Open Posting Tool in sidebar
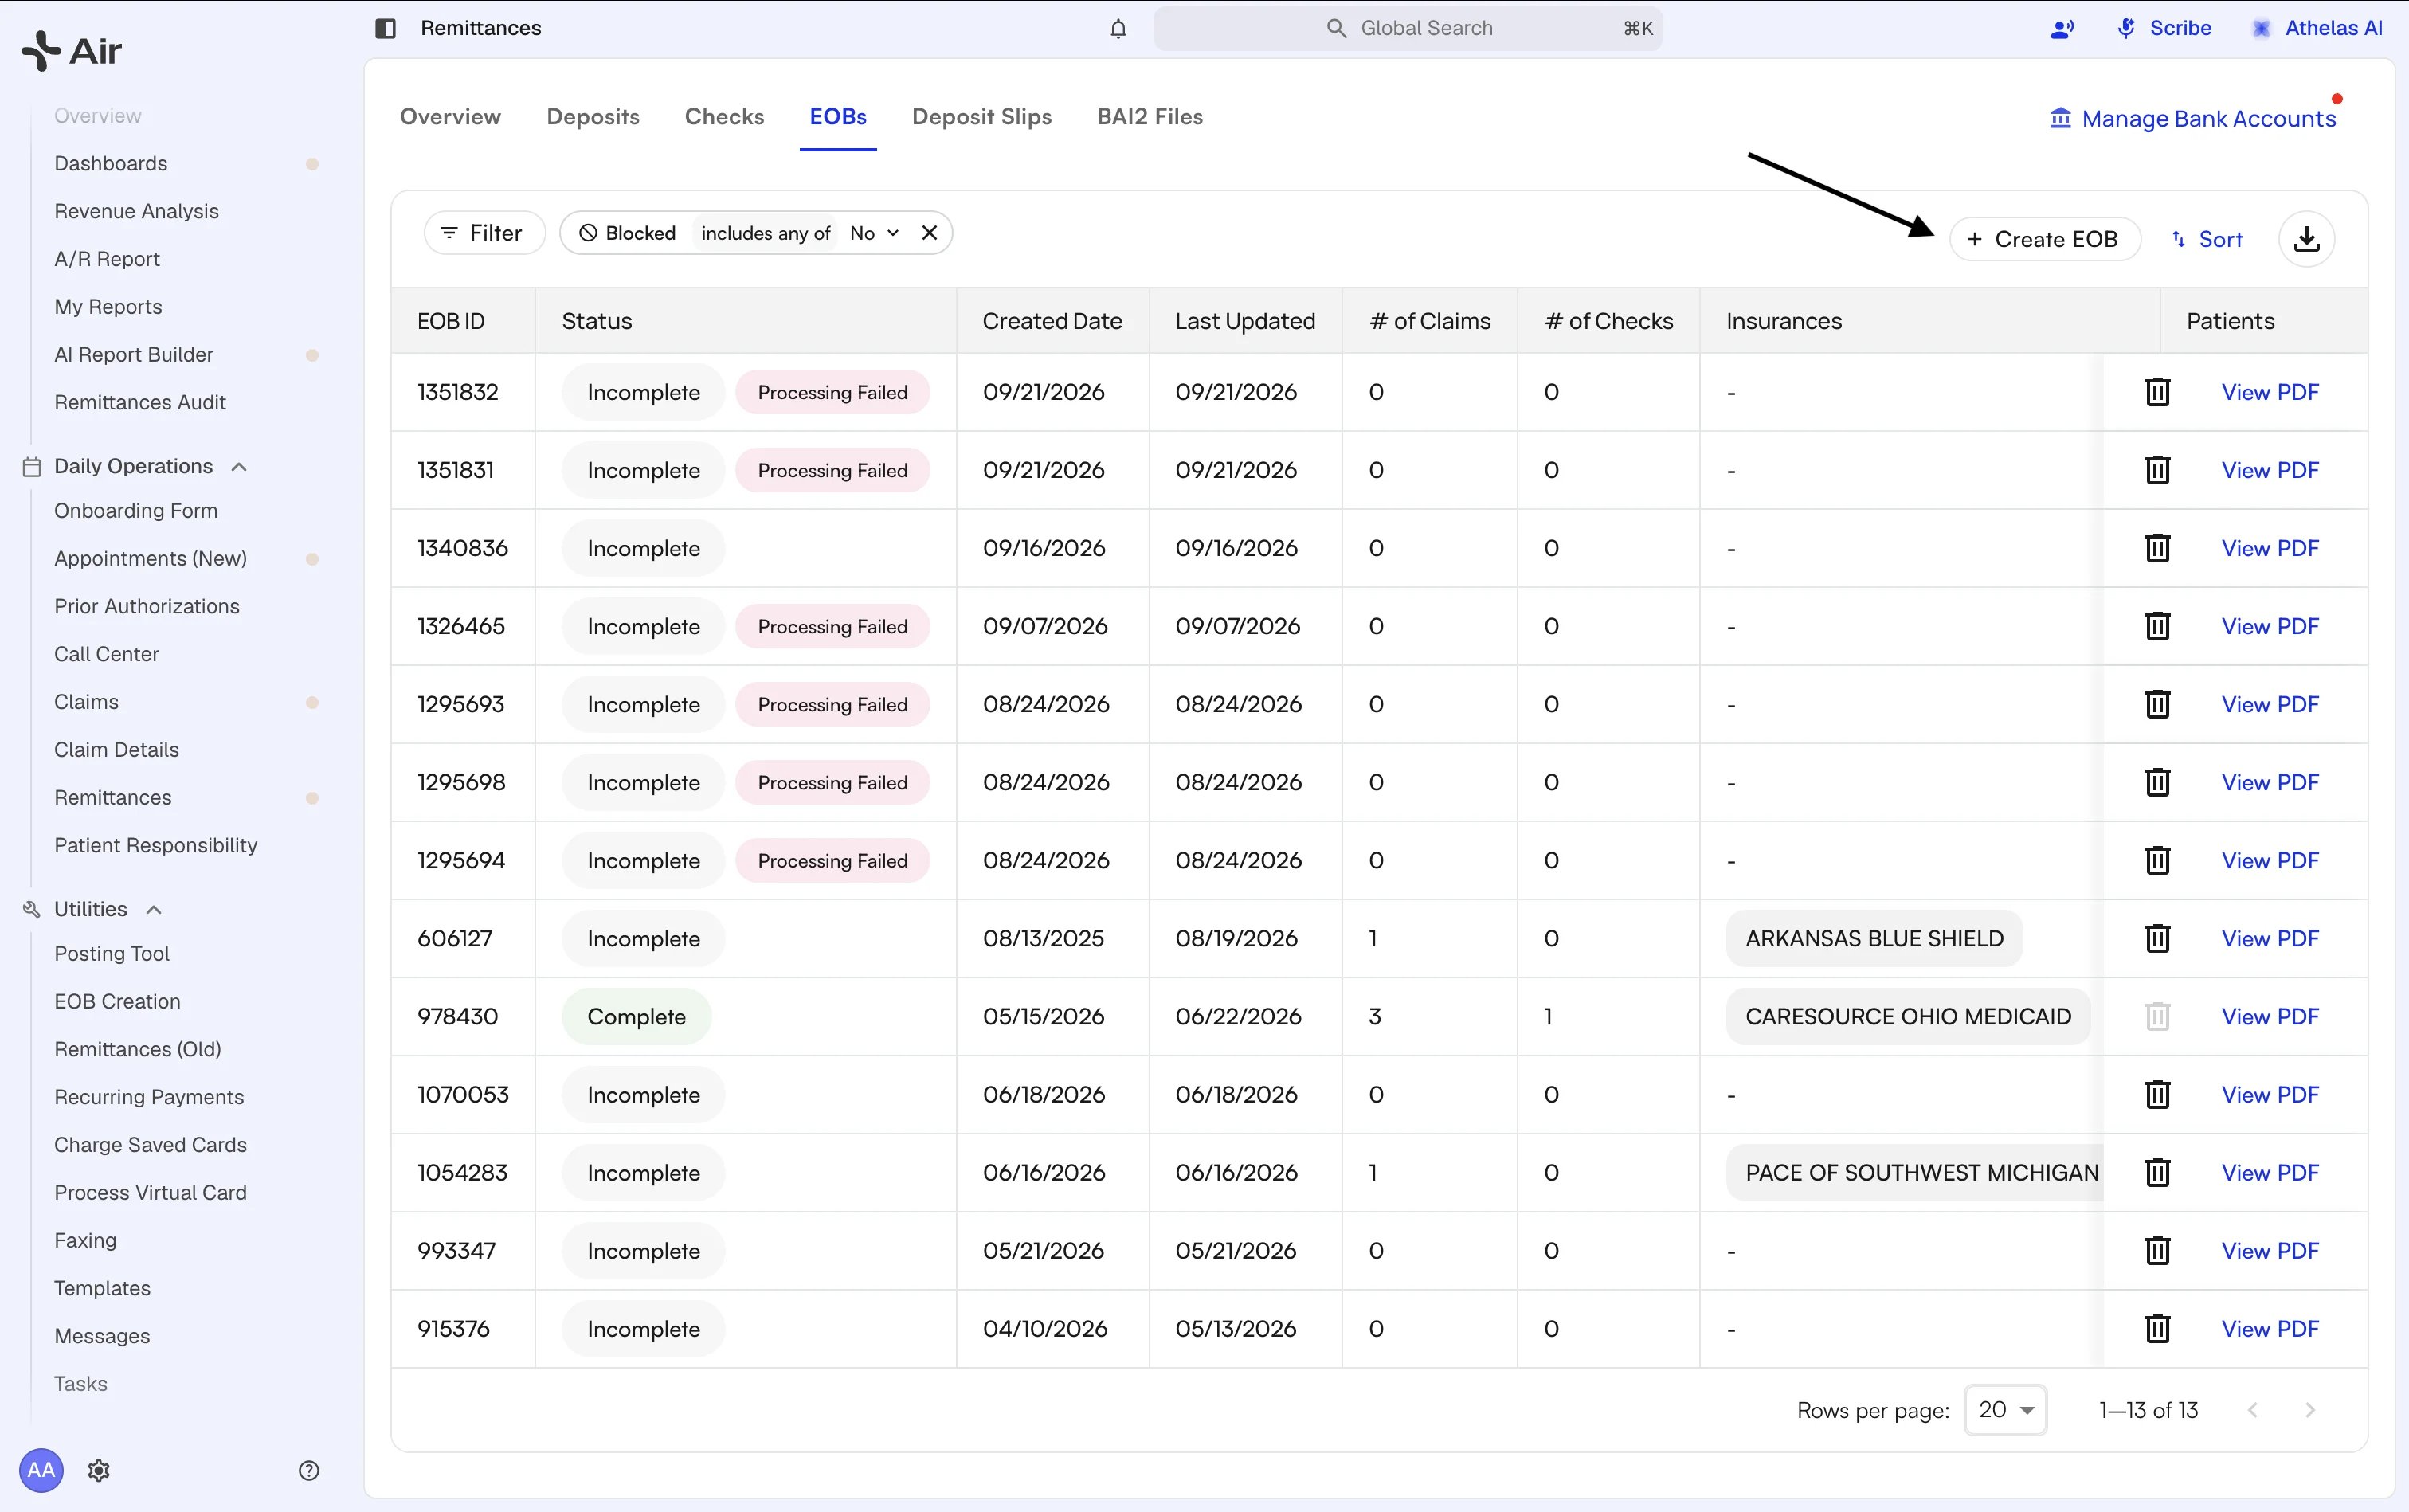 [x=112, y=954]
